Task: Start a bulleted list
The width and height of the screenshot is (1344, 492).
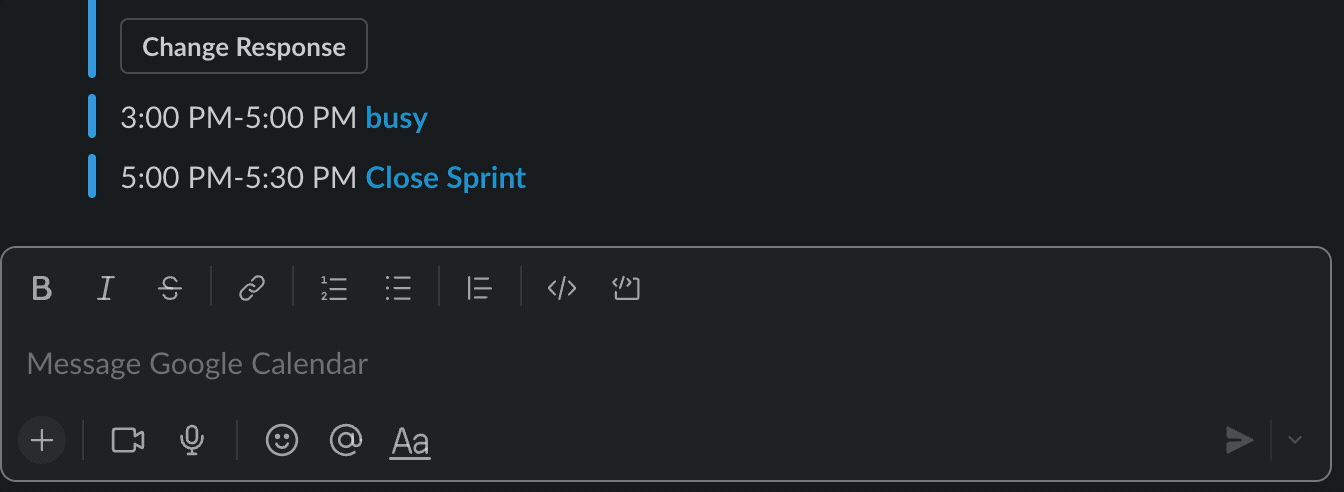Action: [x=398, y=289]
